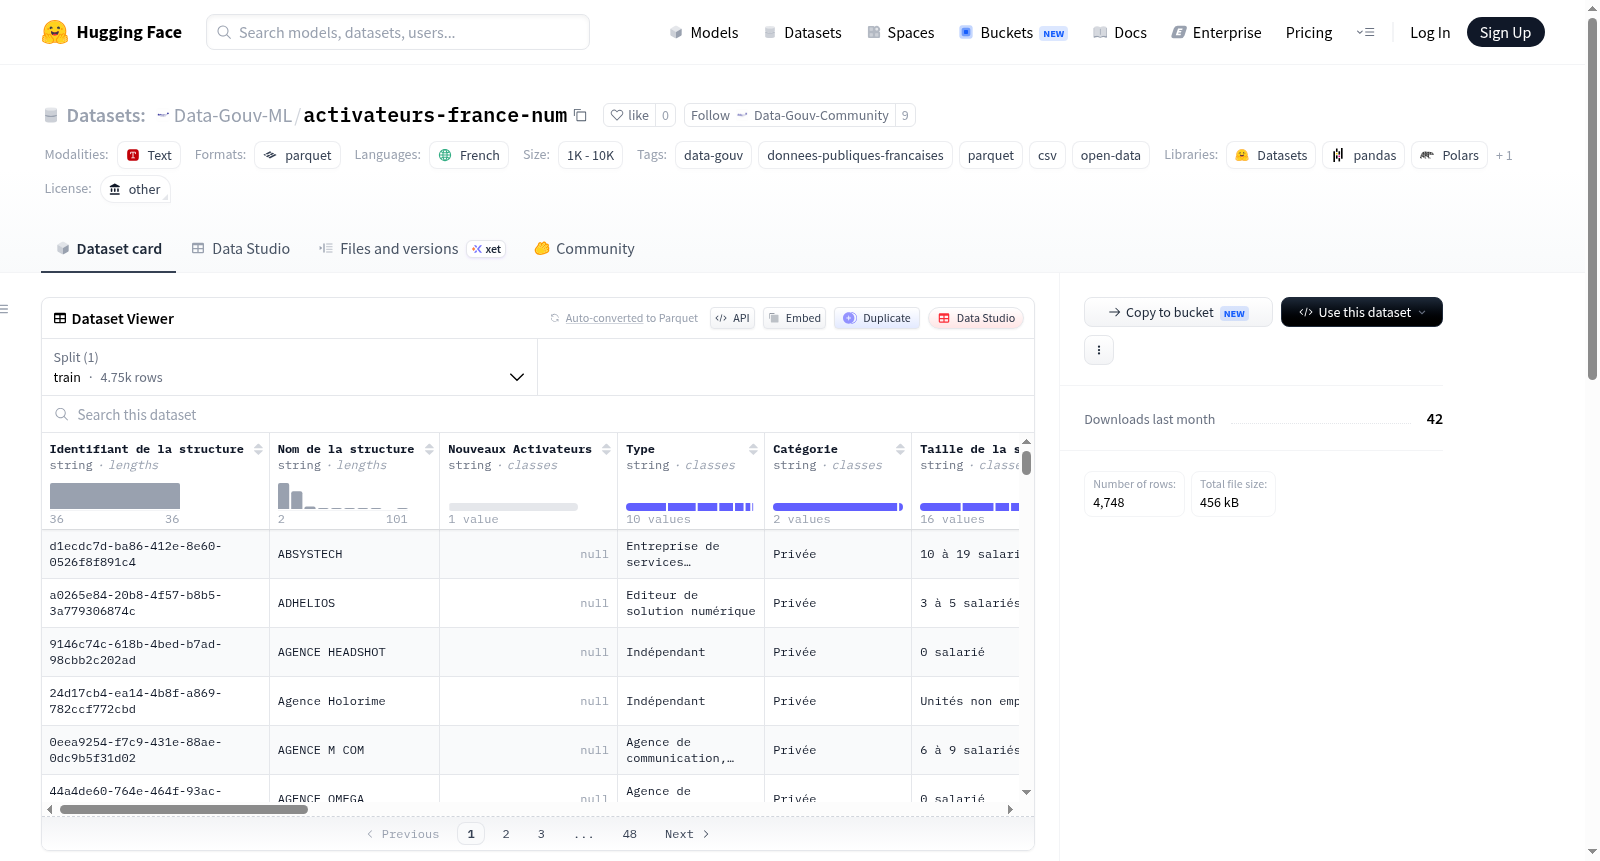Click the Identifiant lengths histogram bar
This screenshot has width=1600, height=861.
115,496
